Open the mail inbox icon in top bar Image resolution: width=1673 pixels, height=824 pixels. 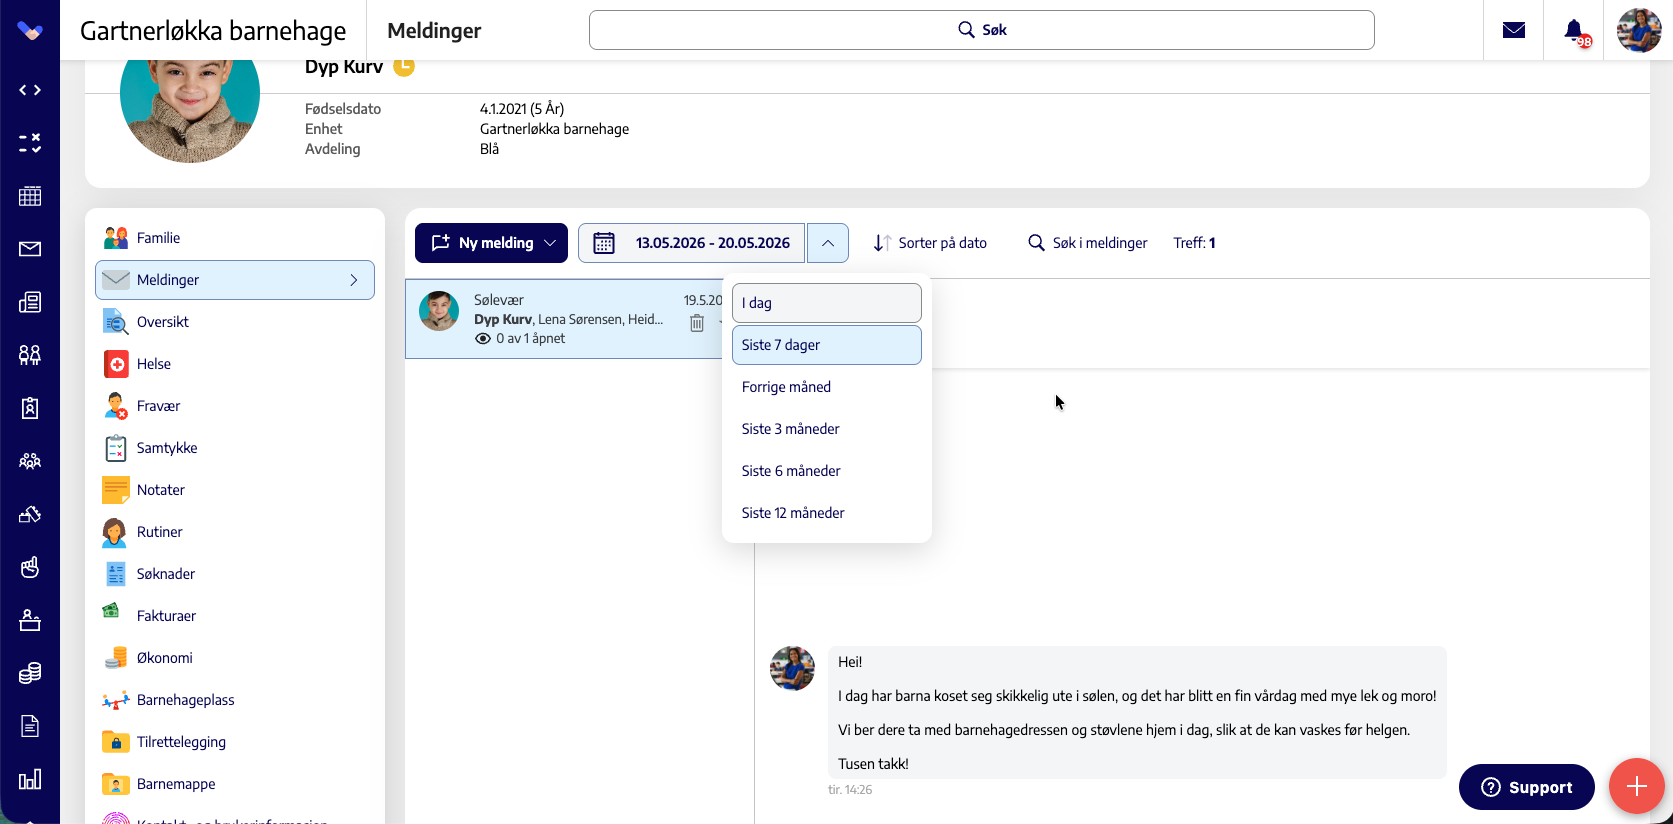pyautogui.click(x=1514, y=30)
